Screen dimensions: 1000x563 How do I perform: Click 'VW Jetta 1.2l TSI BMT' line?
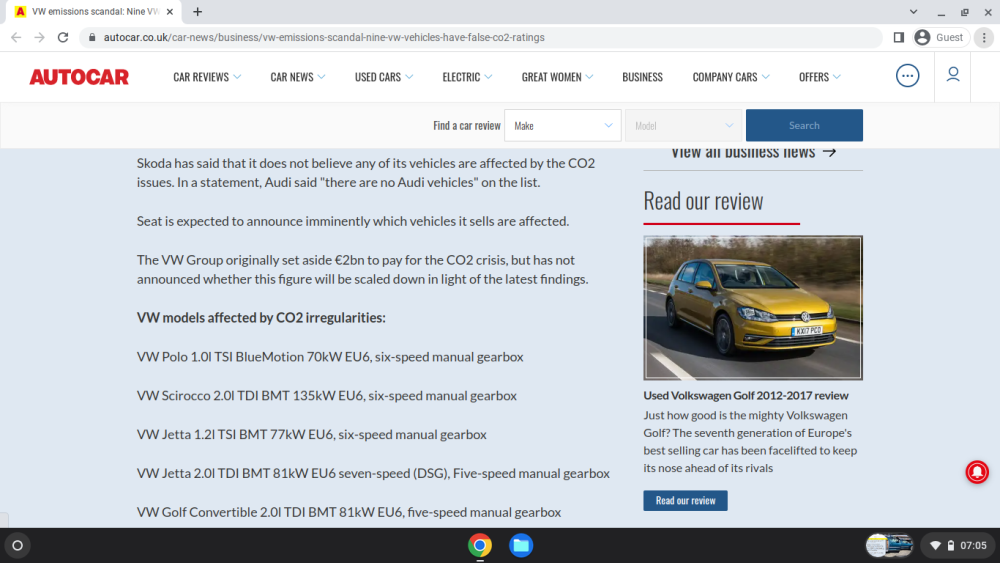311,435
